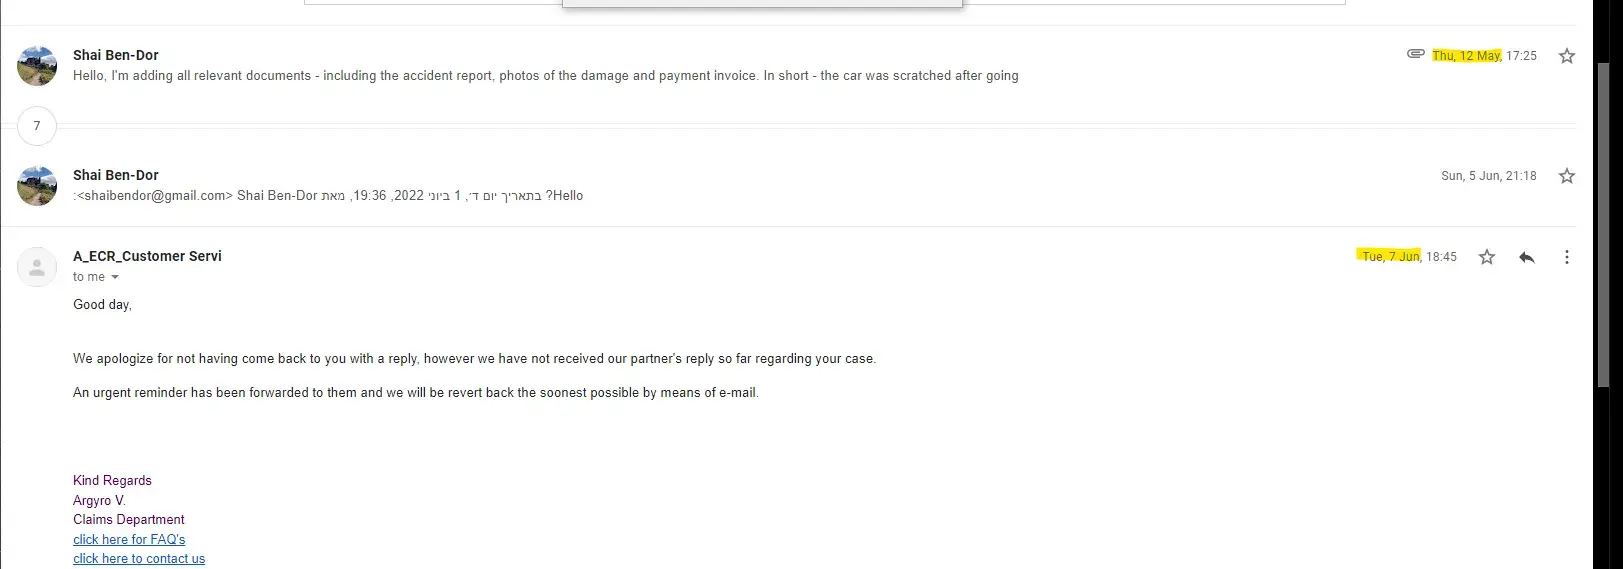
Task: Star the Sun, 5 Jun message
Action: (1566, 176)
